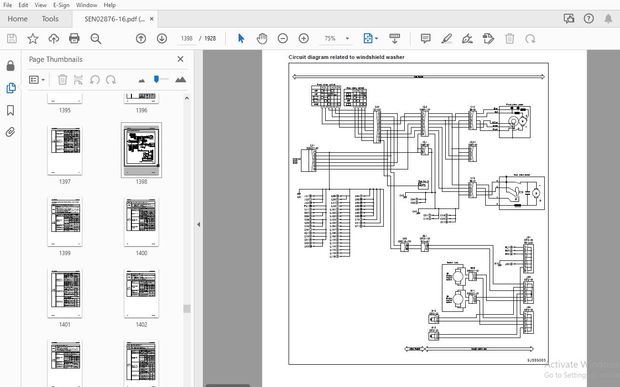620x387 pixels.
Task: Open the Edit menu
Action: tap(23, 5)
